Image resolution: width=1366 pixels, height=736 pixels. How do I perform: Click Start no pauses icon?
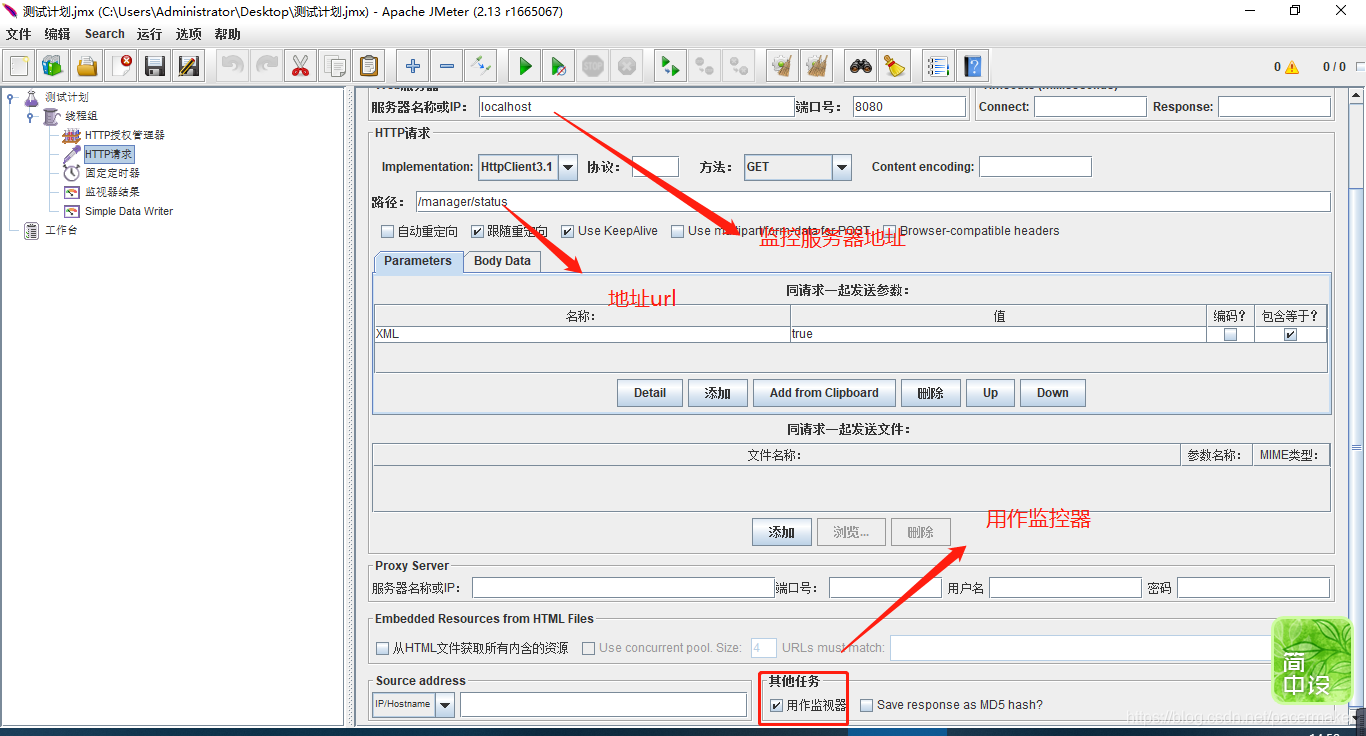click(558, 67)
